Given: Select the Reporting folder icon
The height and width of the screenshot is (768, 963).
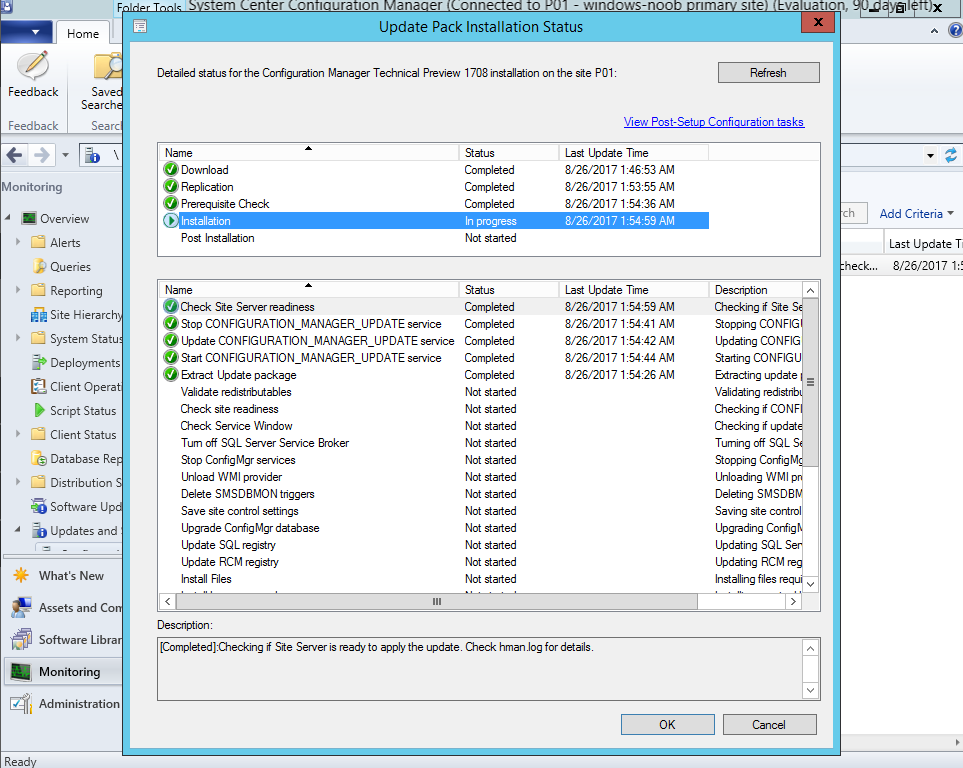Looking at the screenshot, I should (38, 290).
